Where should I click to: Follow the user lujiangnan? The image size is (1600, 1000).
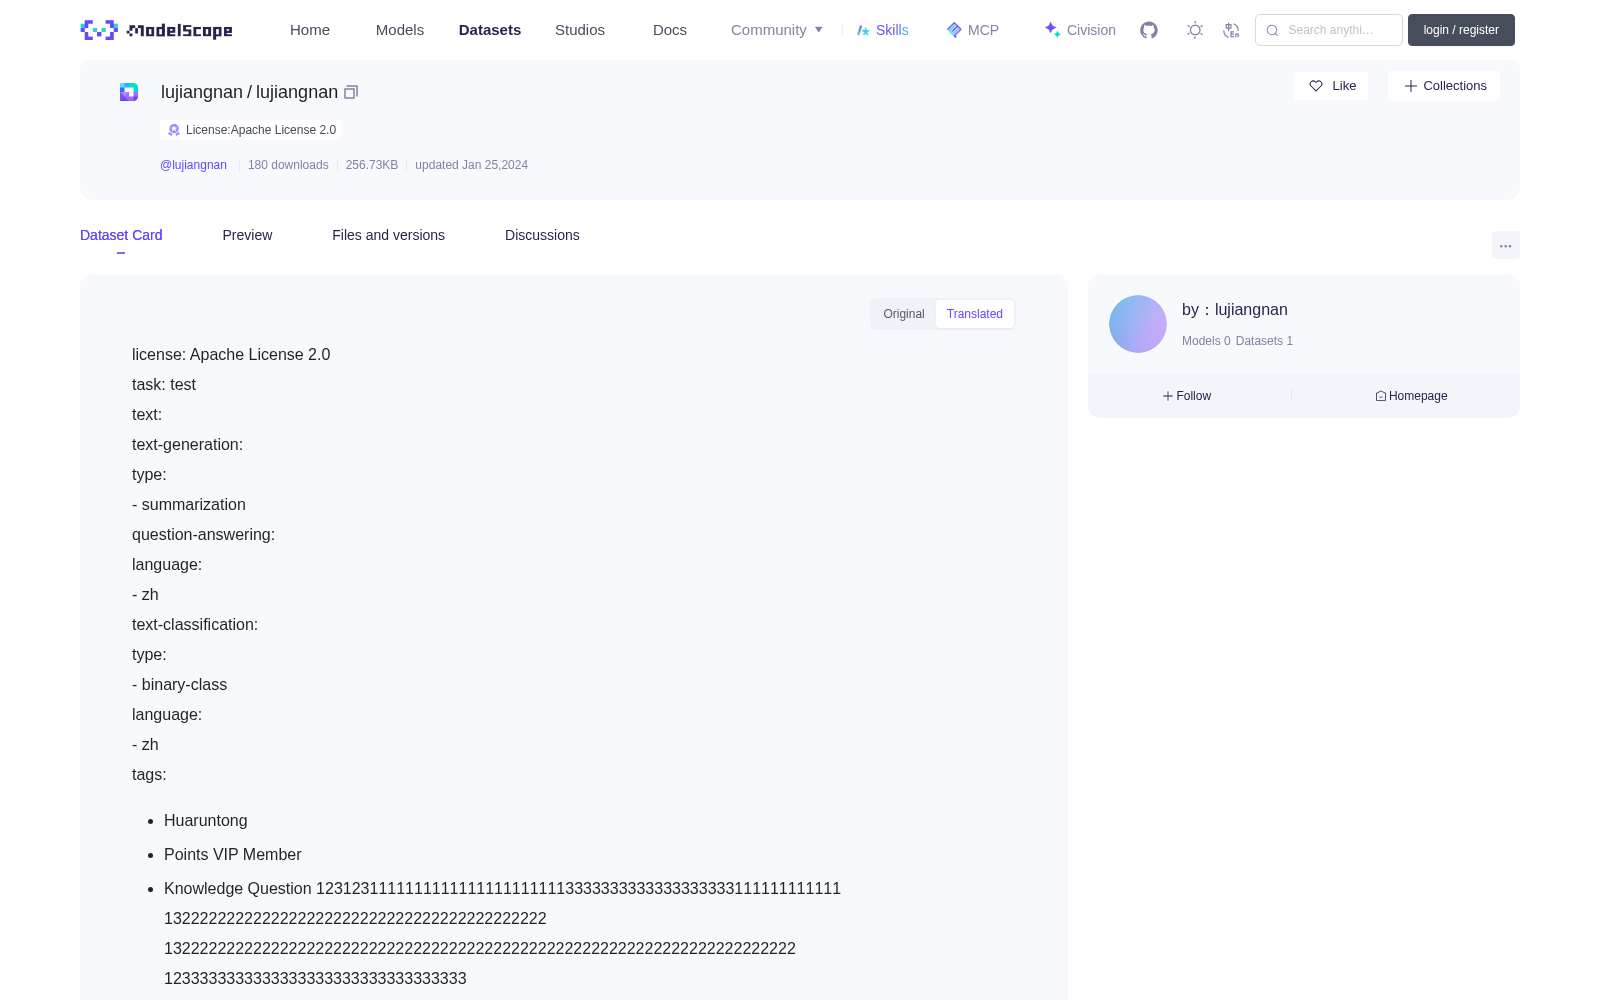[1187, 396]
